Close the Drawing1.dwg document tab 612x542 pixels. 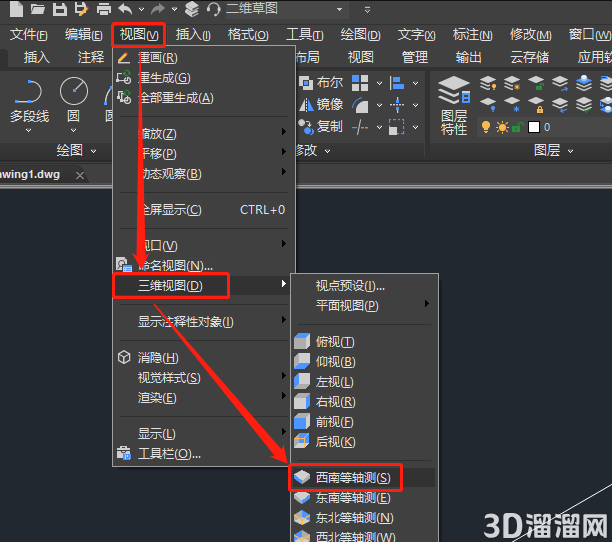pos(80,176)
